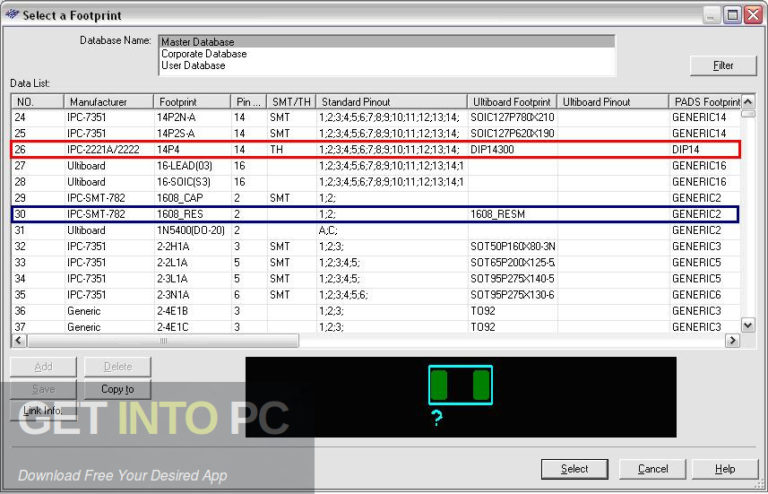Sort by the NO. column header
The height and width of the screenshot is (494, 768).
(38, 102)
